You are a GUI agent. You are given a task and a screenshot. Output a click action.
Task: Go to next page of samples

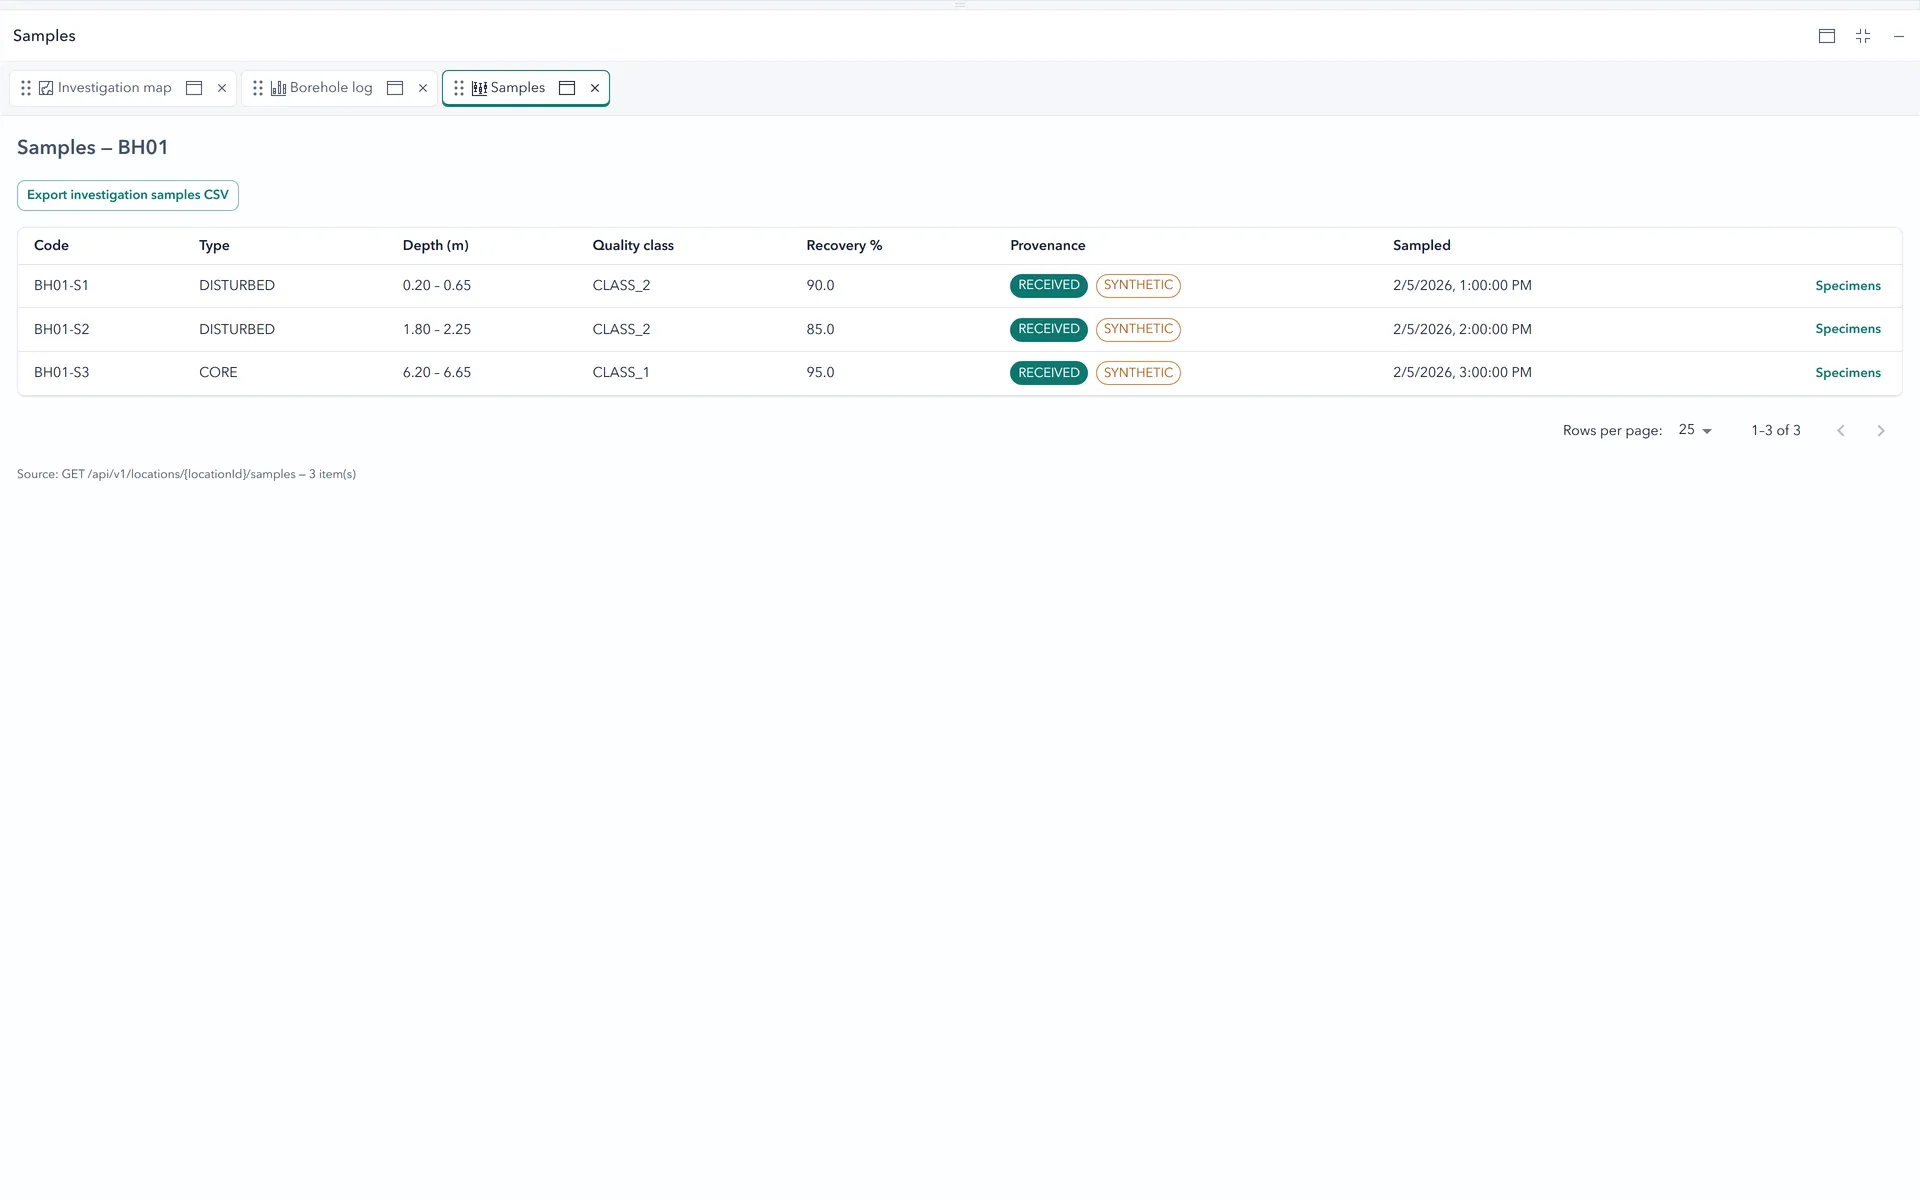1881,431
